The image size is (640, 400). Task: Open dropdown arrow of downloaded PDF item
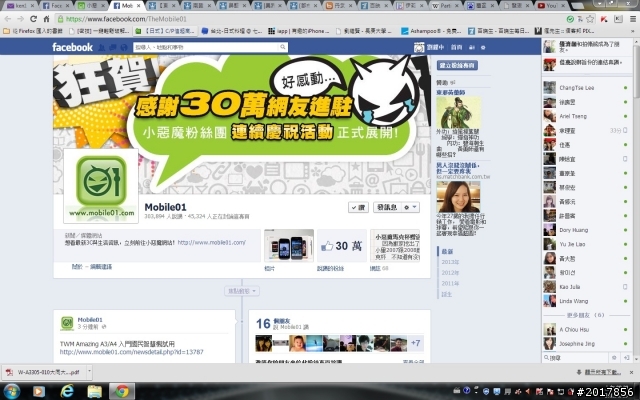(x=89, y=372)
